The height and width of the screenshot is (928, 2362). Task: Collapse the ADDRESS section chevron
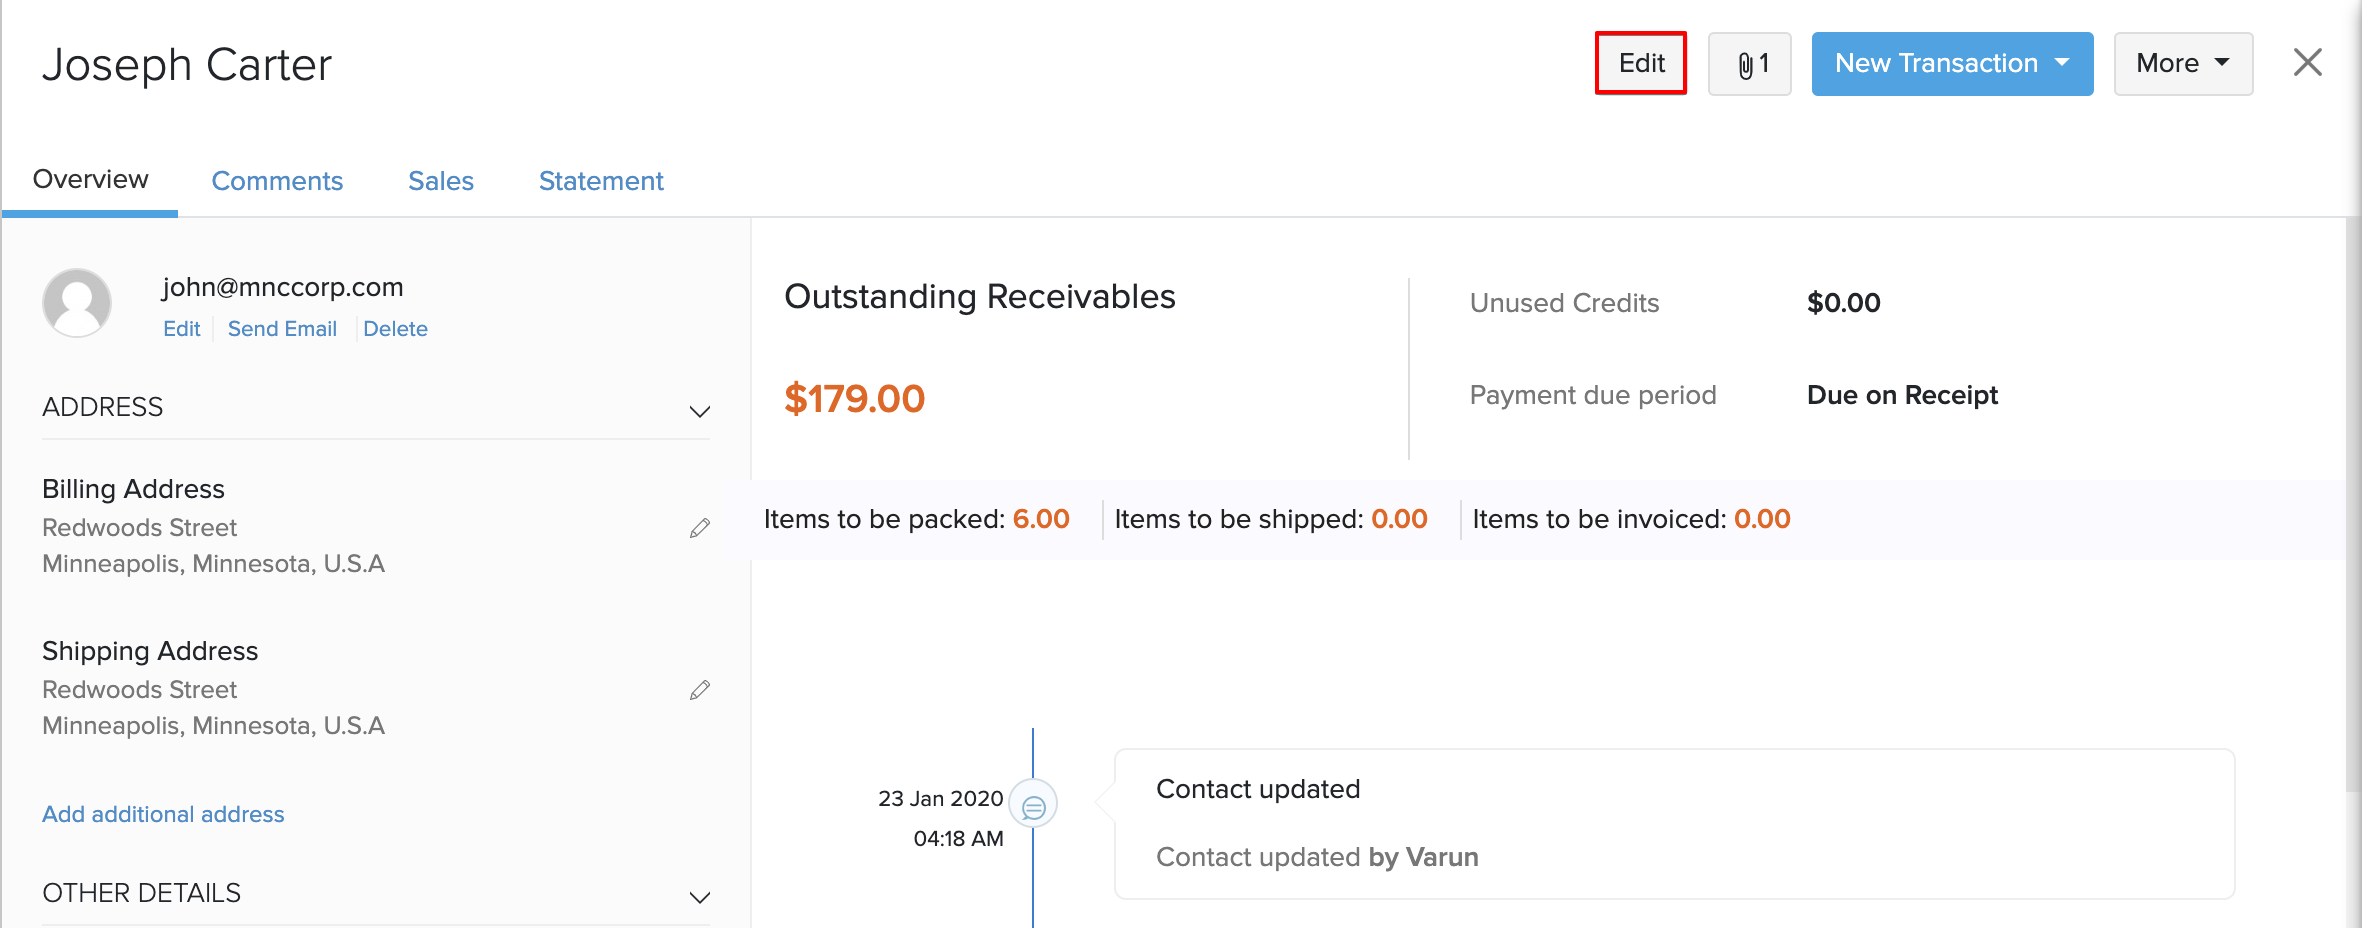click(699, 411)
